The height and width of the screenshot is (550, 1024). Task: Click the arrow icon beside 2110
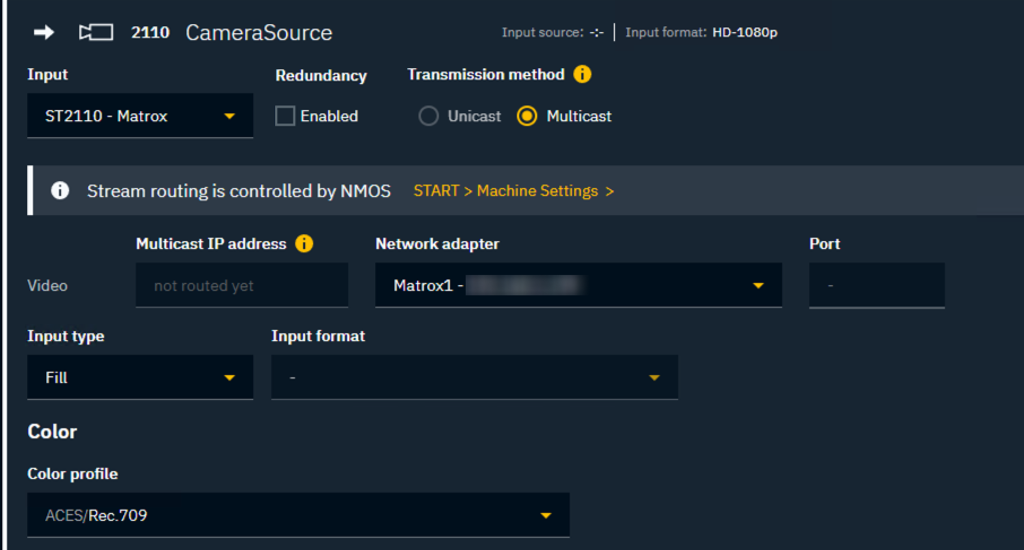(x=44, y=33)
